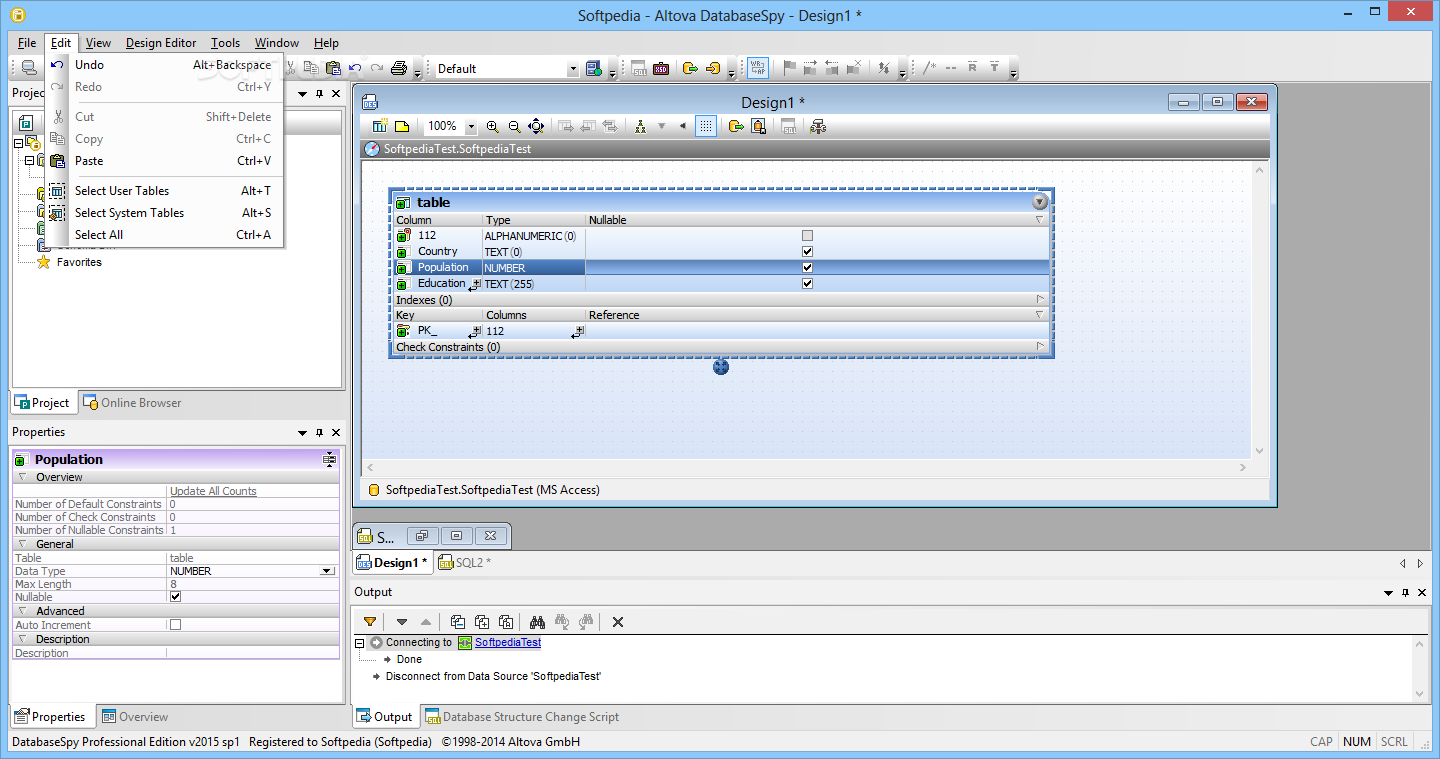The width and height of the screenshot is (1440, 759).
Task: Toggle Nullable checkbox for Education column
Action: (807, 284)
